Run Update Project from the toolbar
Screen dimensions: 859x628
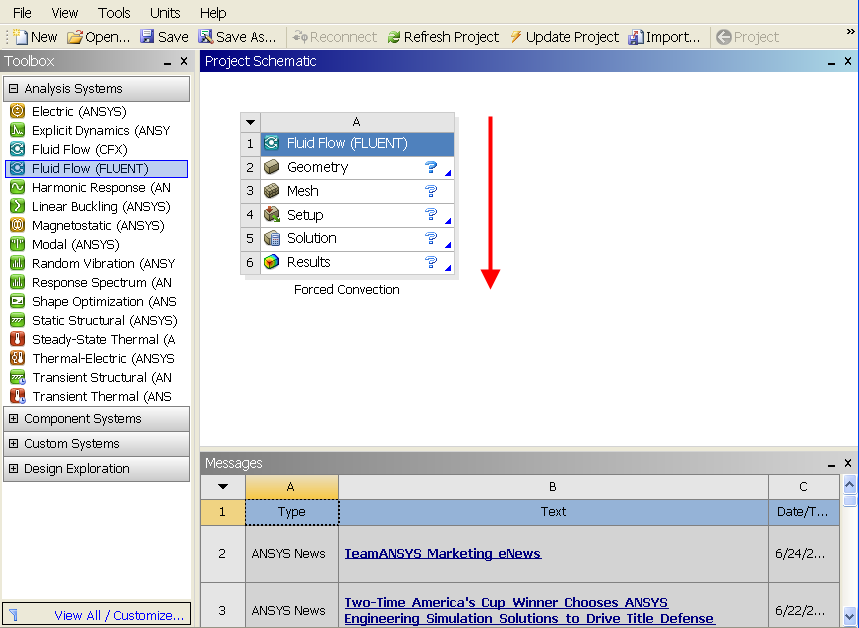(564, 37)
